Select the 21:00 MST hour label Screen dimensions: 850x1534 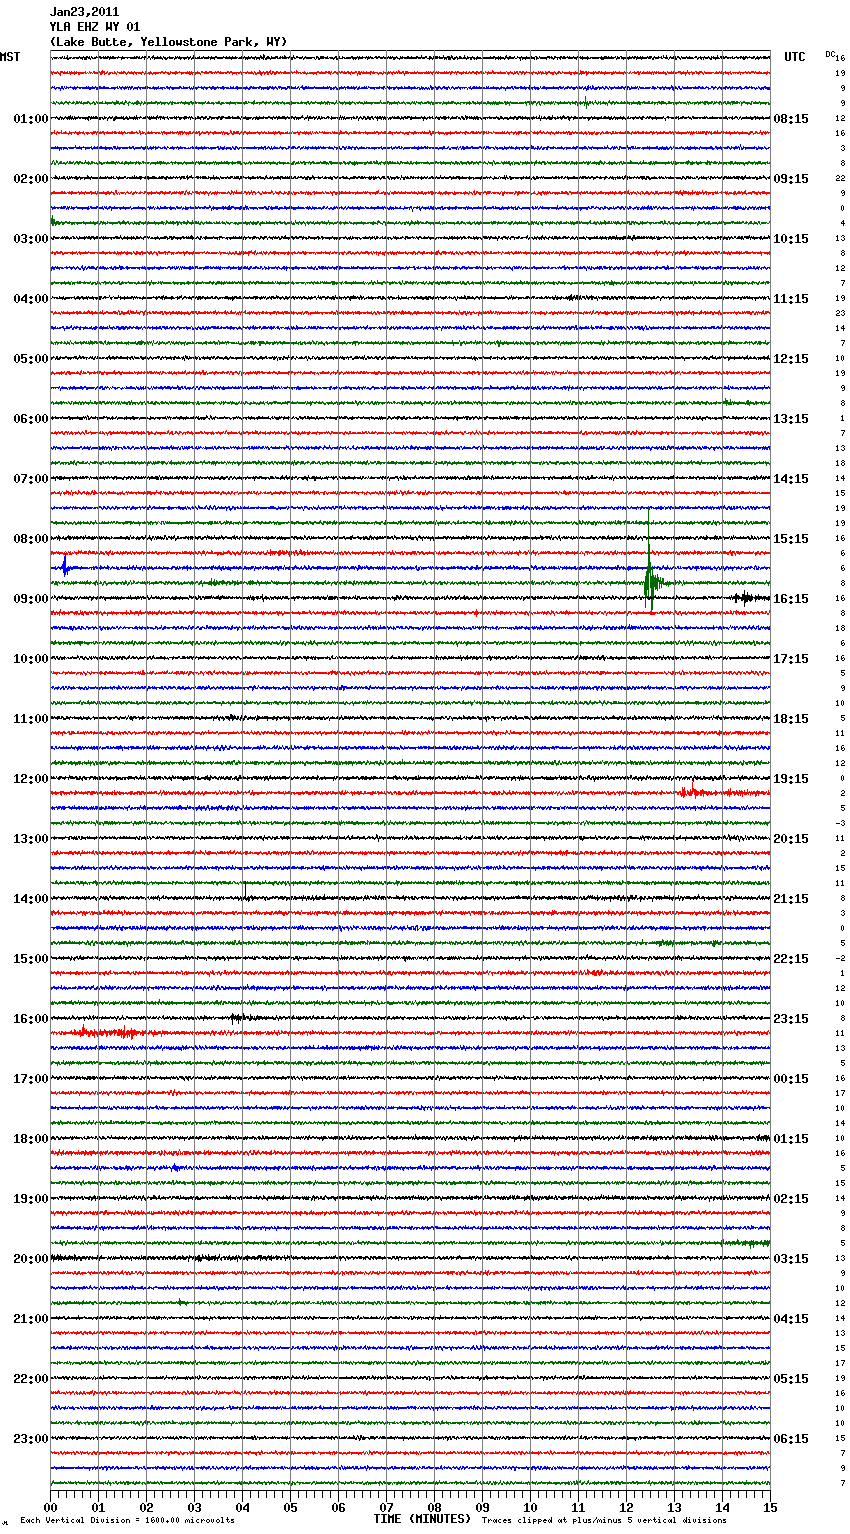pyautogui.click(x=31, y=1319)
